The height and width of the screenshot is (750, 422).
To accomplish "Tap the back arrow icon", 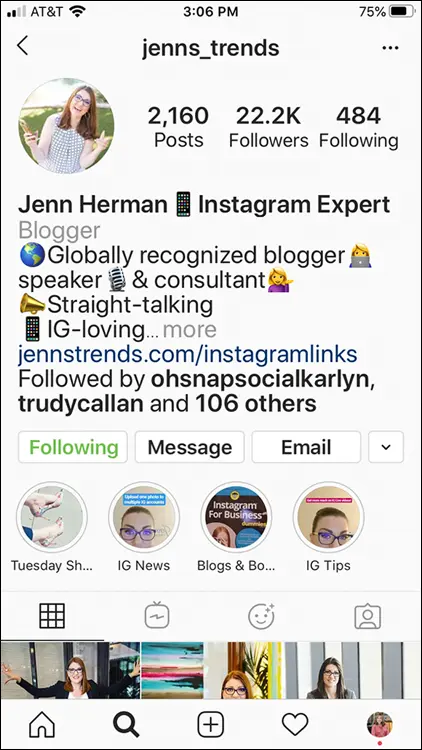I will point(22,46).
